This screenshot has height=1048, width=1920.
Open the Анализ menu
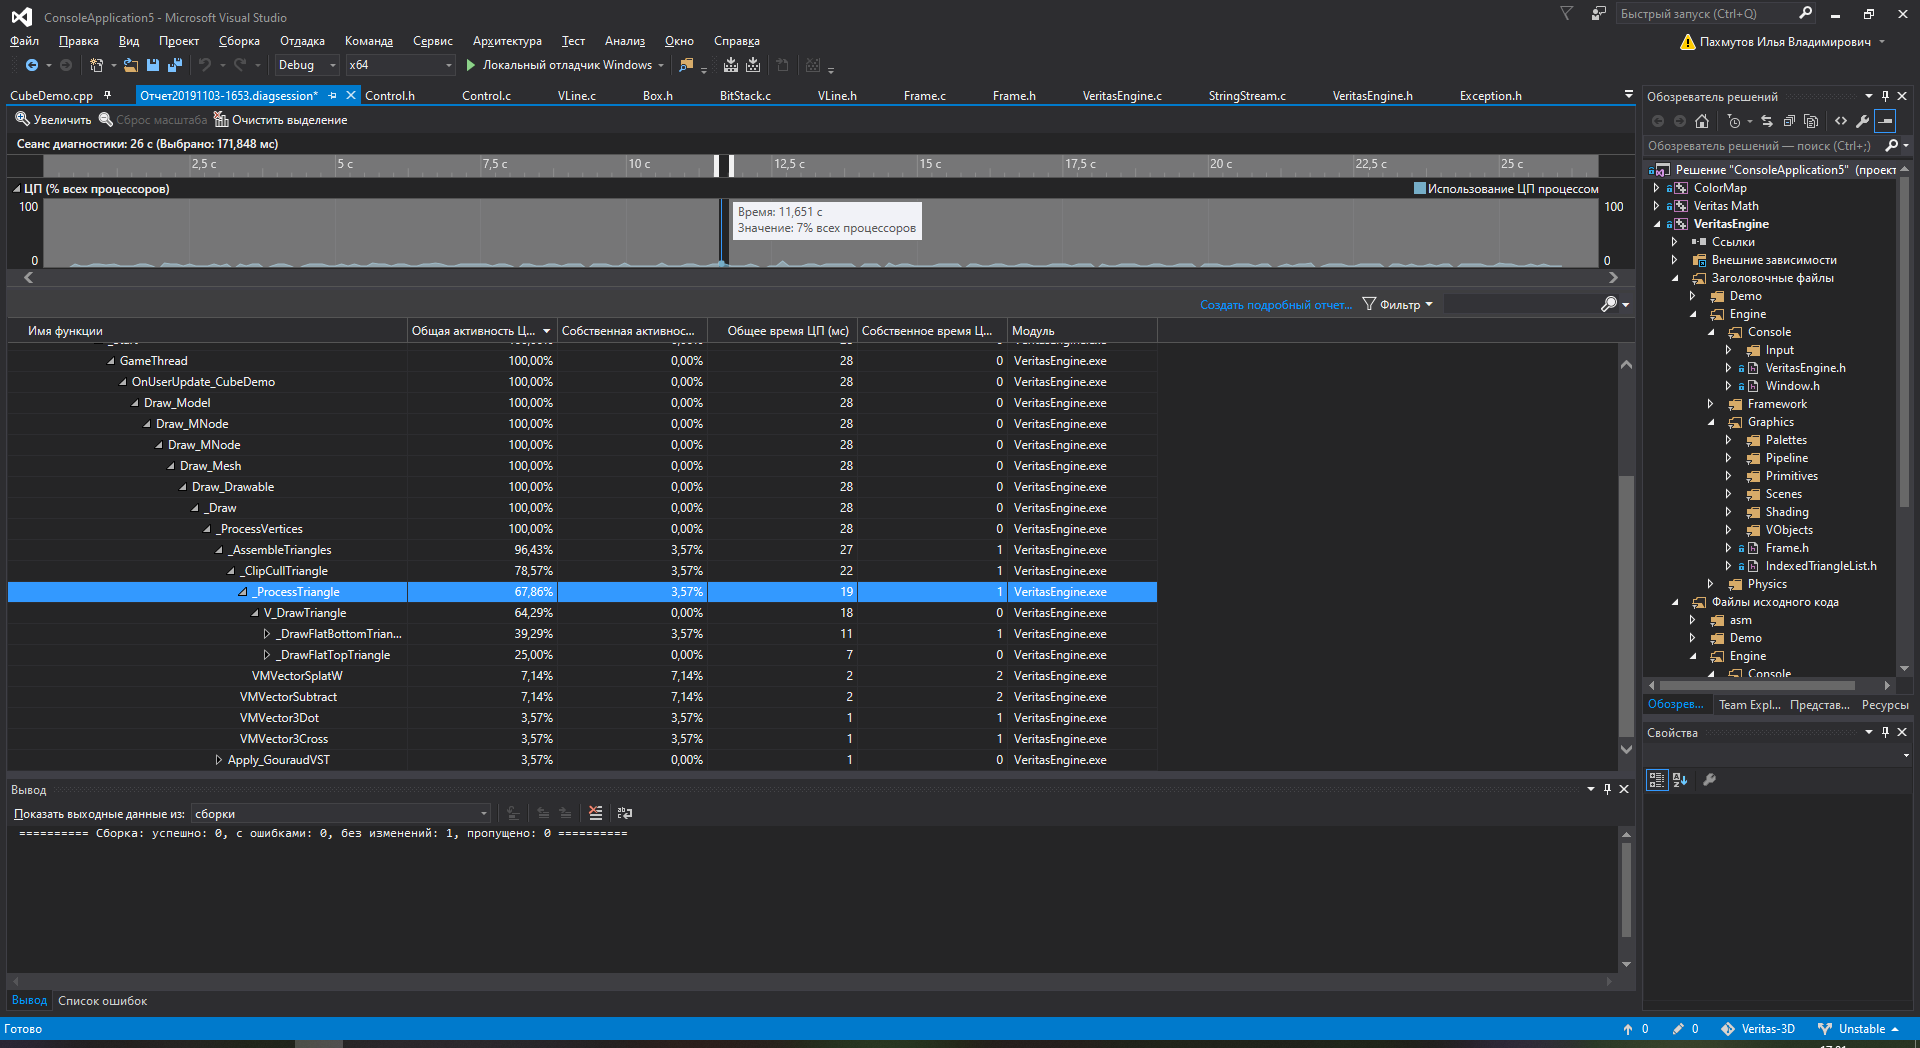click(624, 41)
